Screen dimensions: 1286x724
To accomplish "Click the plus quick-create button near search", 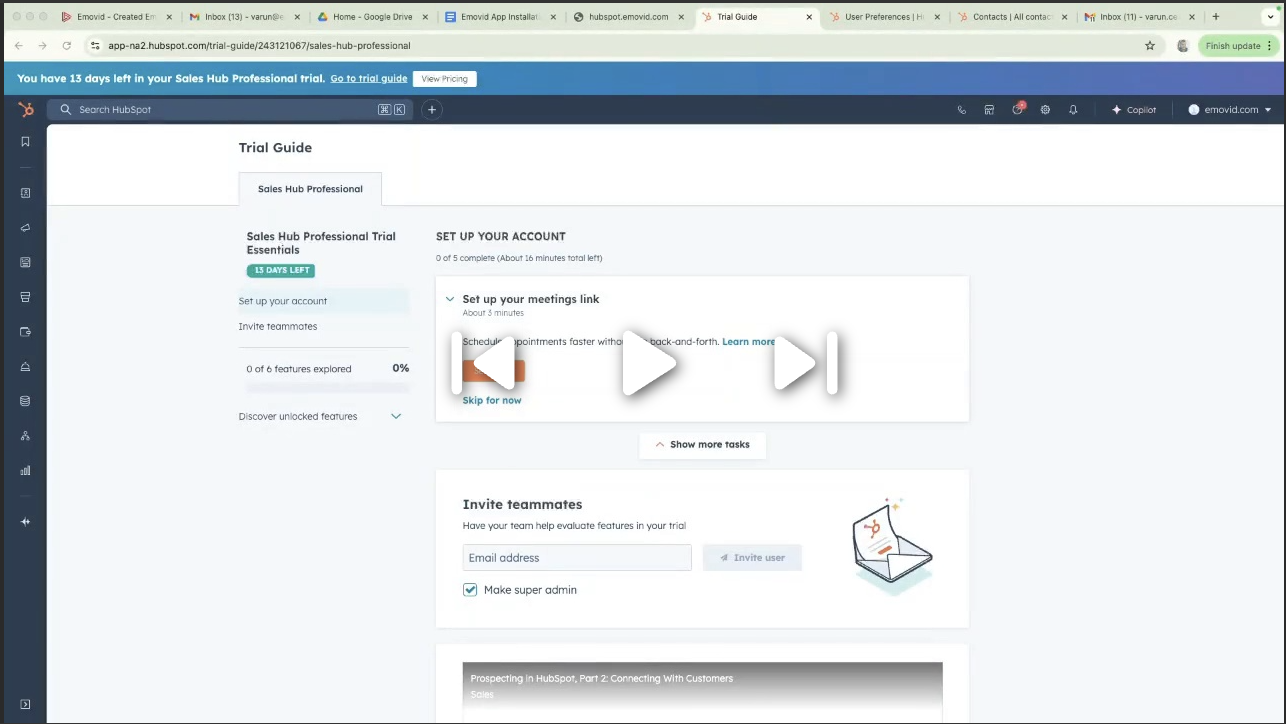I will pyautogui.click(x=432, y=110).
